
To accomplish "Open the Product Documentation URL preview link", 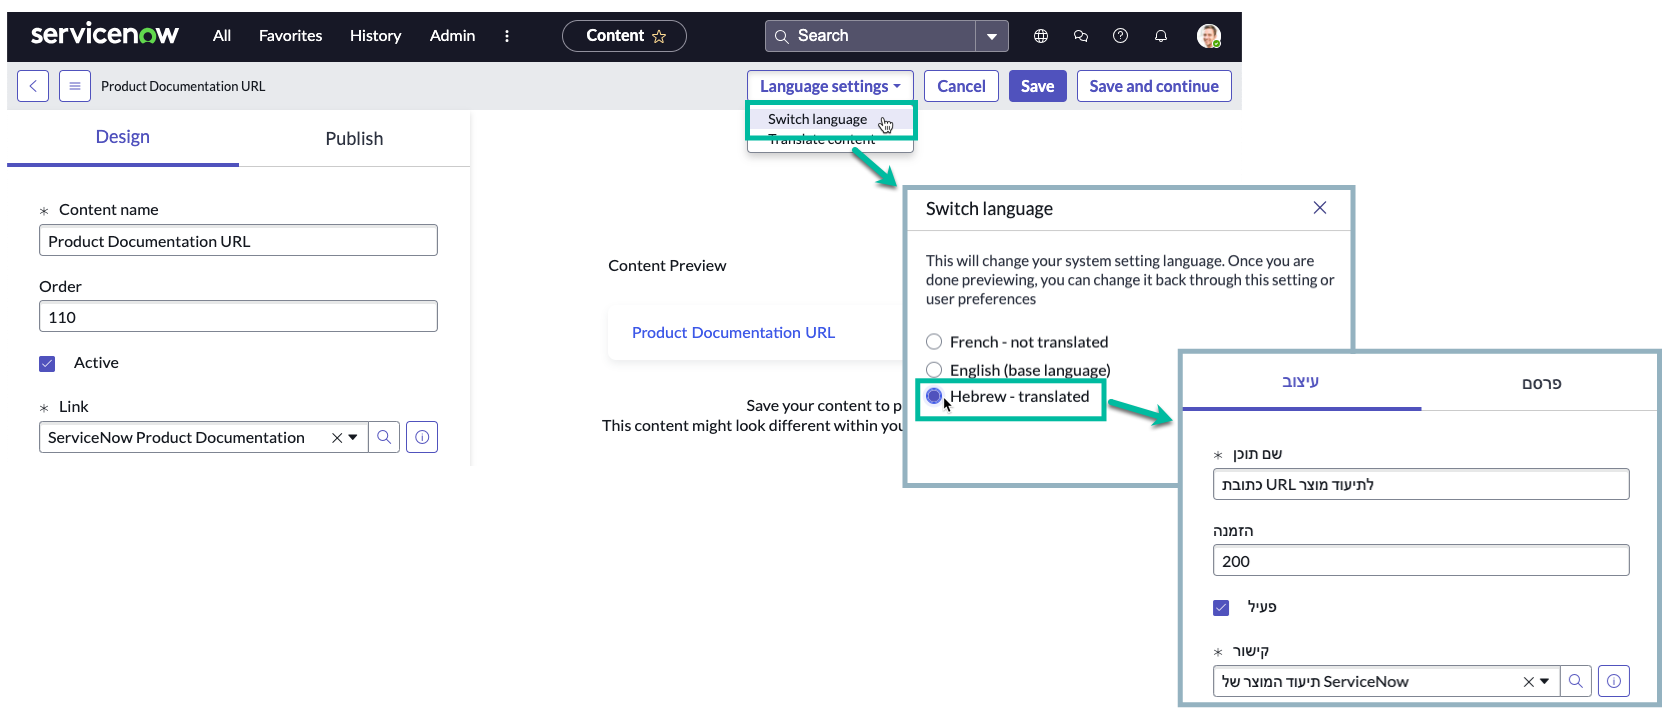I will click(733, 333).
